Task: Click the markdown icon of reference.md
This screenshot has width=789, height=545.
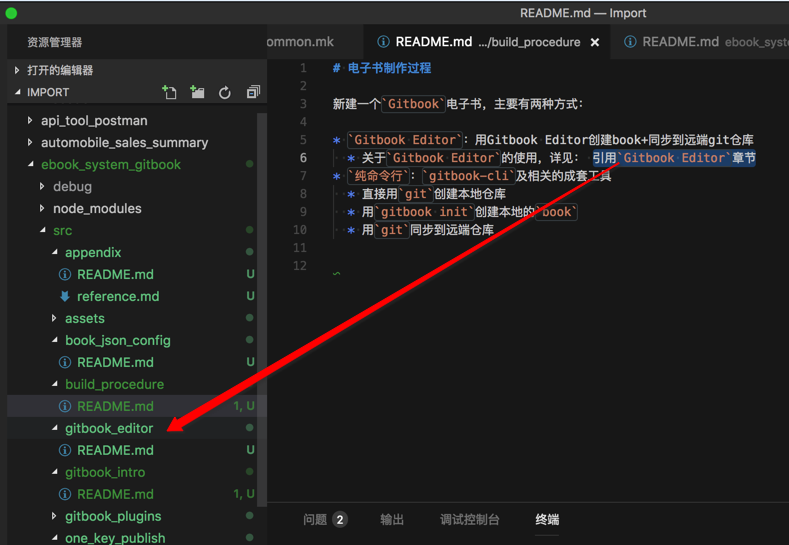Action: (65, 296)
